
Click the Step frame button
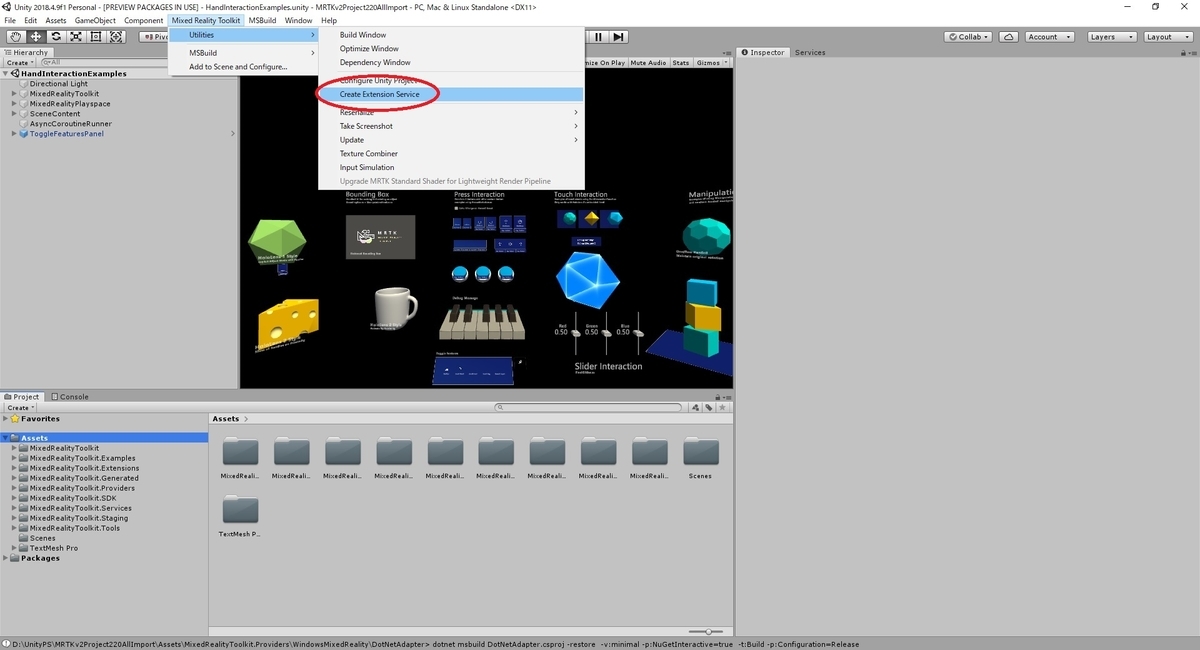tap(619, 37)
